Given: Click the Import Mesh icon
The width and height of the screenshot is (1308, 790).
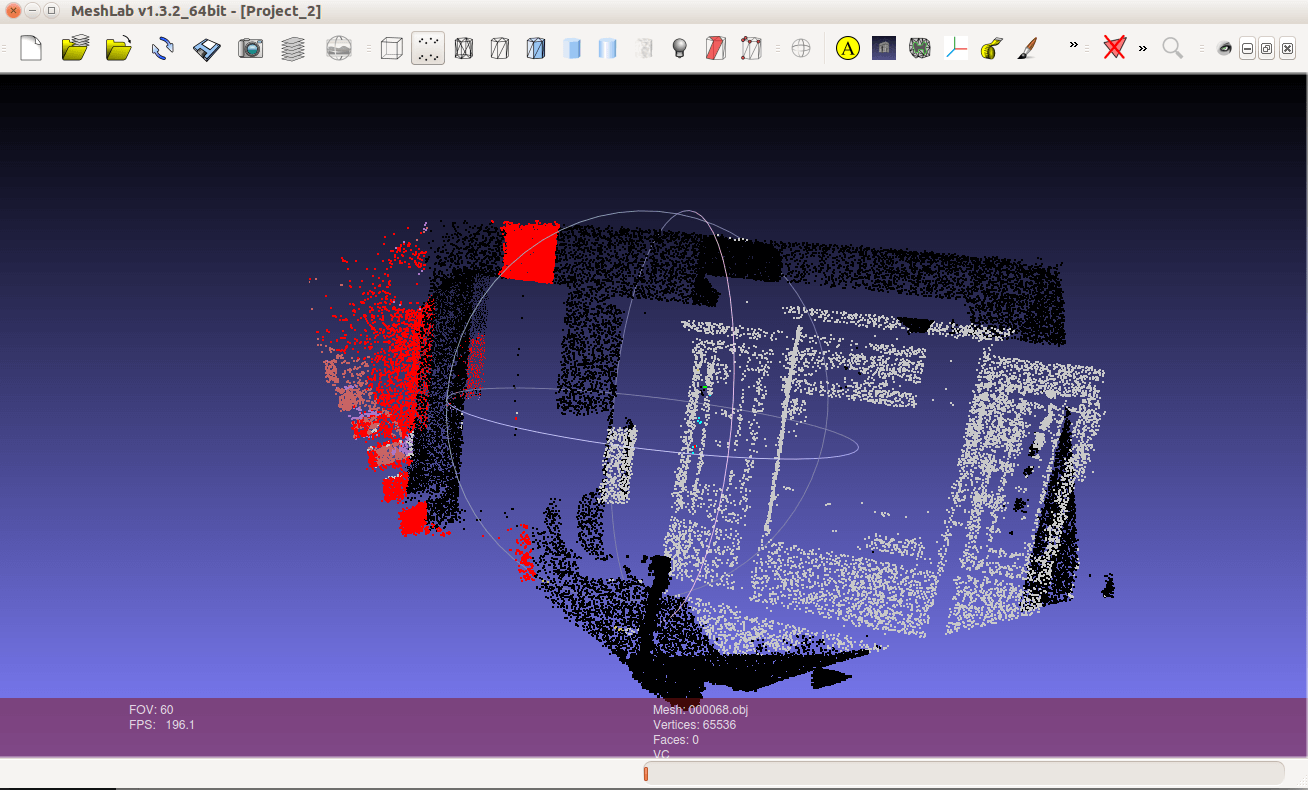Looking at the screenshot, I should (x=119, y=48).
